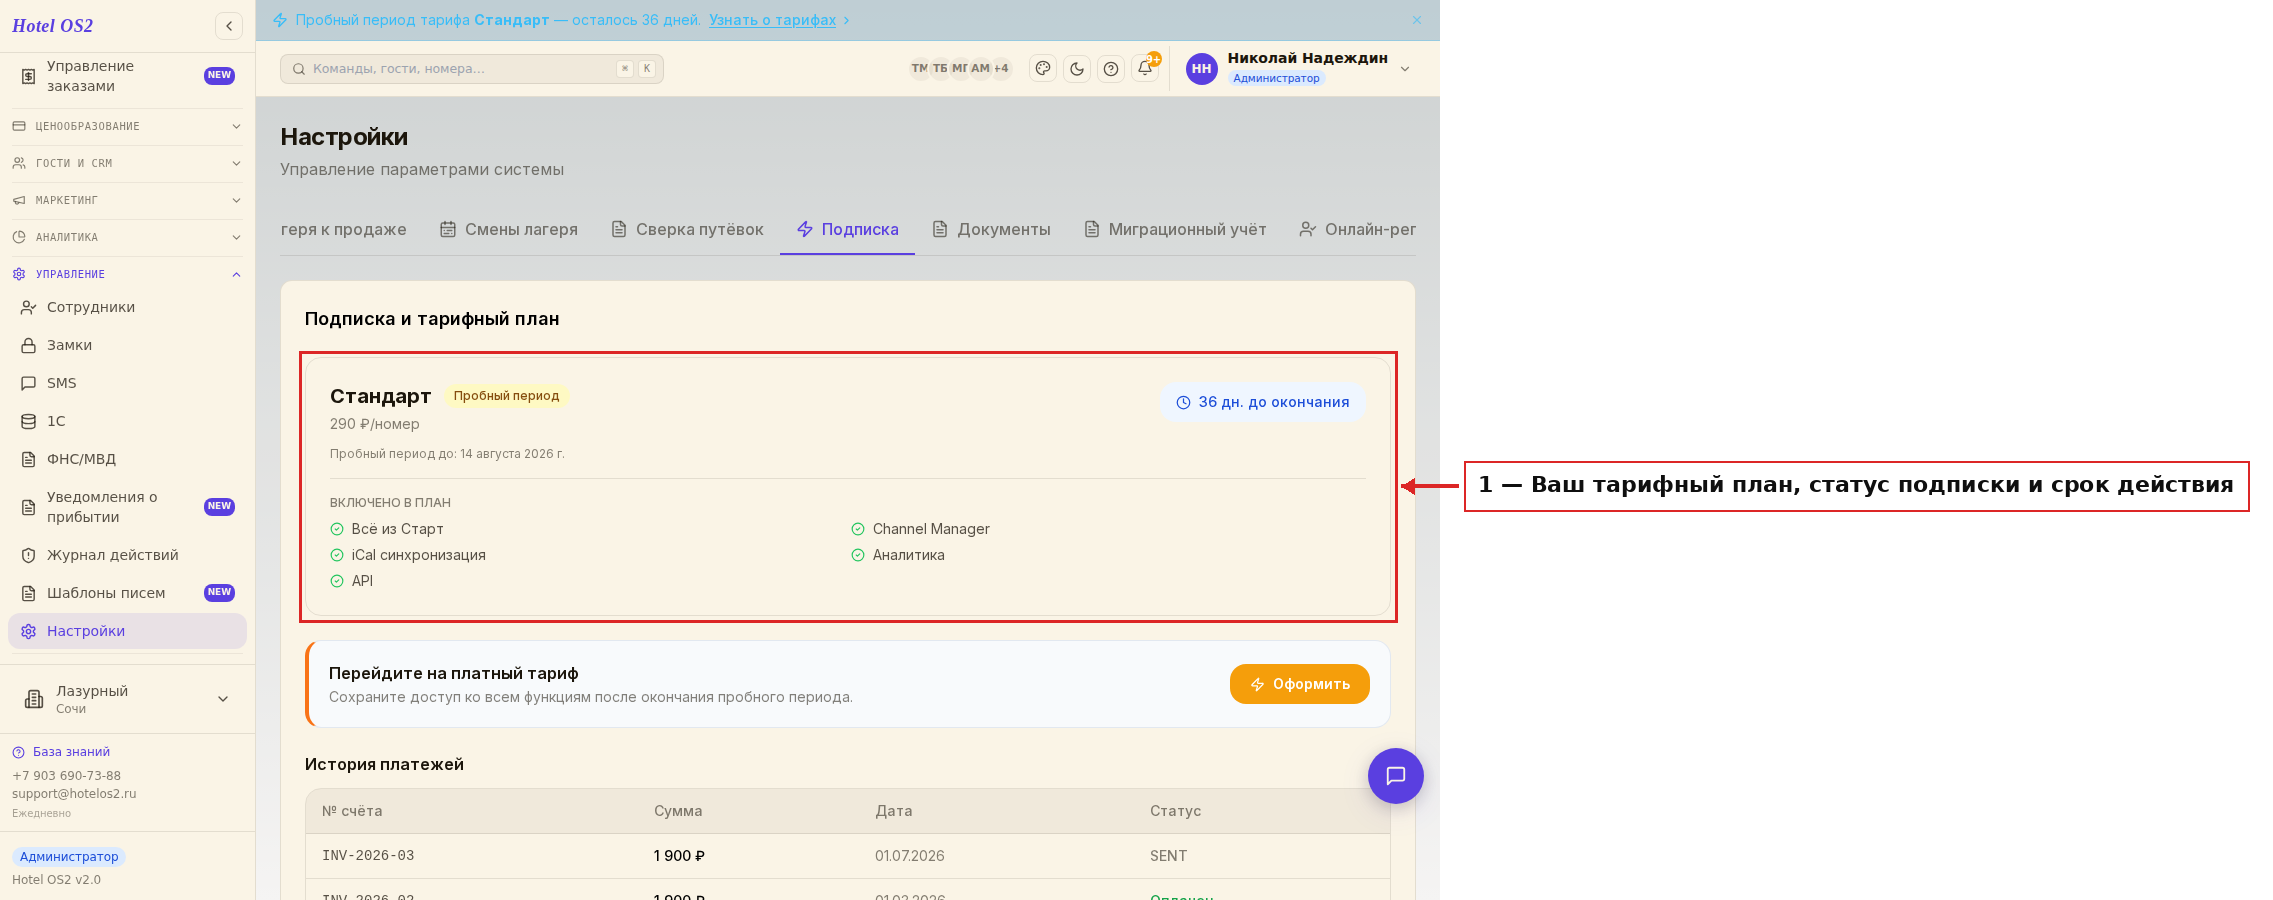Select the Подписка tab
This screenshot has height=900, width=2273.
[847, 229]
